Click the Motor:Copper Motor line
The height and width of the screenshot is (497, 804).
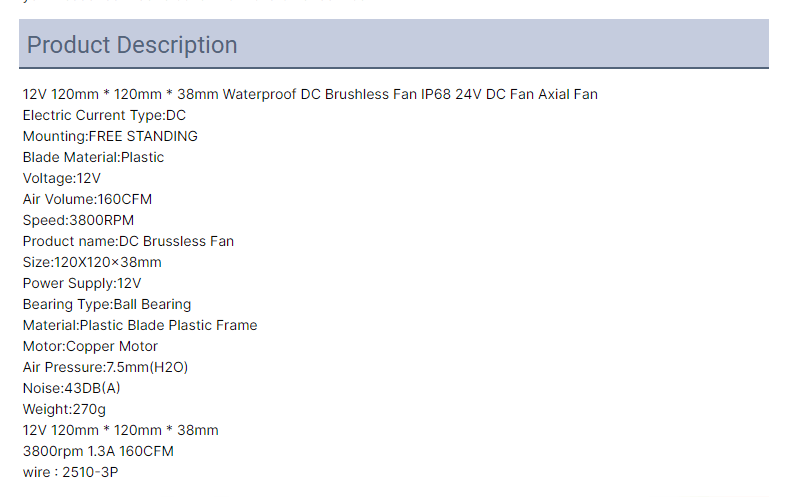(x=90, y=347)
